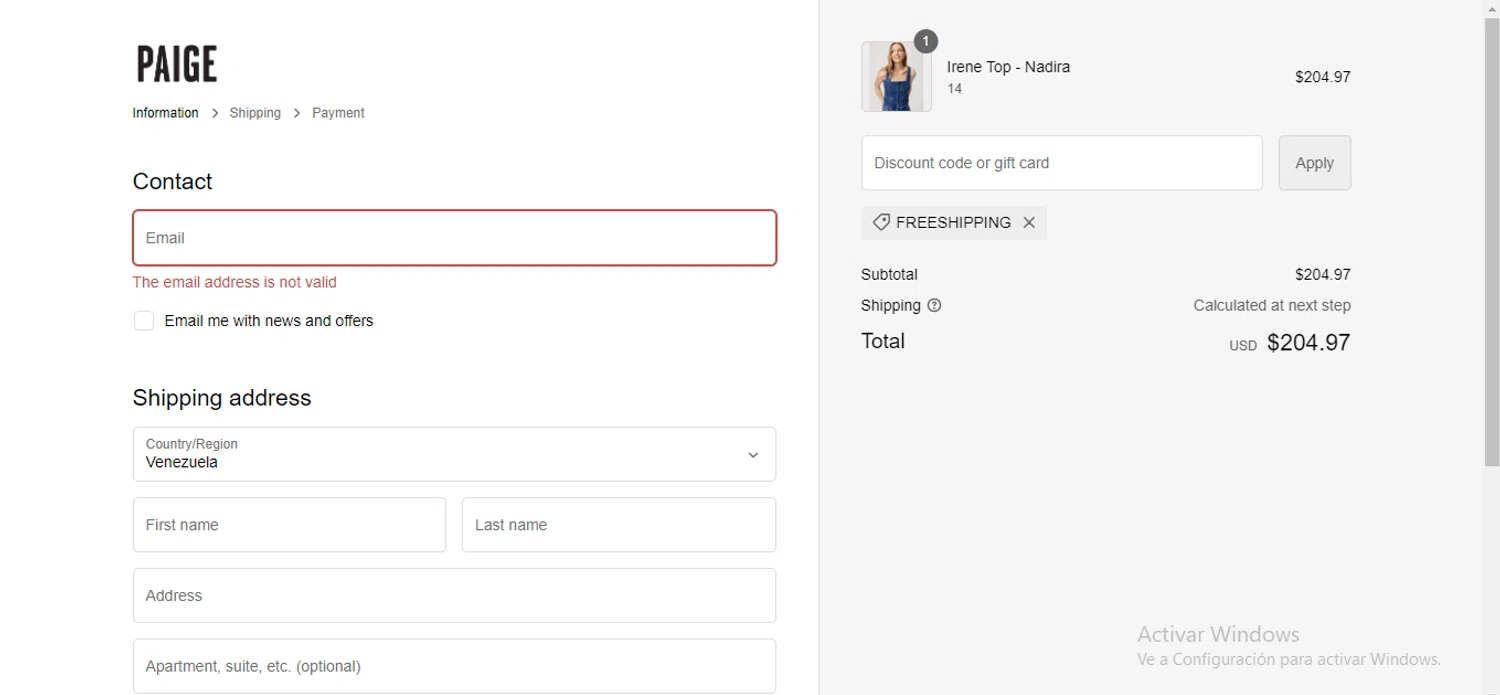Select the Total amount $204.97 with USD
Image resolution: width=1500 pixels, height=695 pixels.
click(x=1290, y=343)
